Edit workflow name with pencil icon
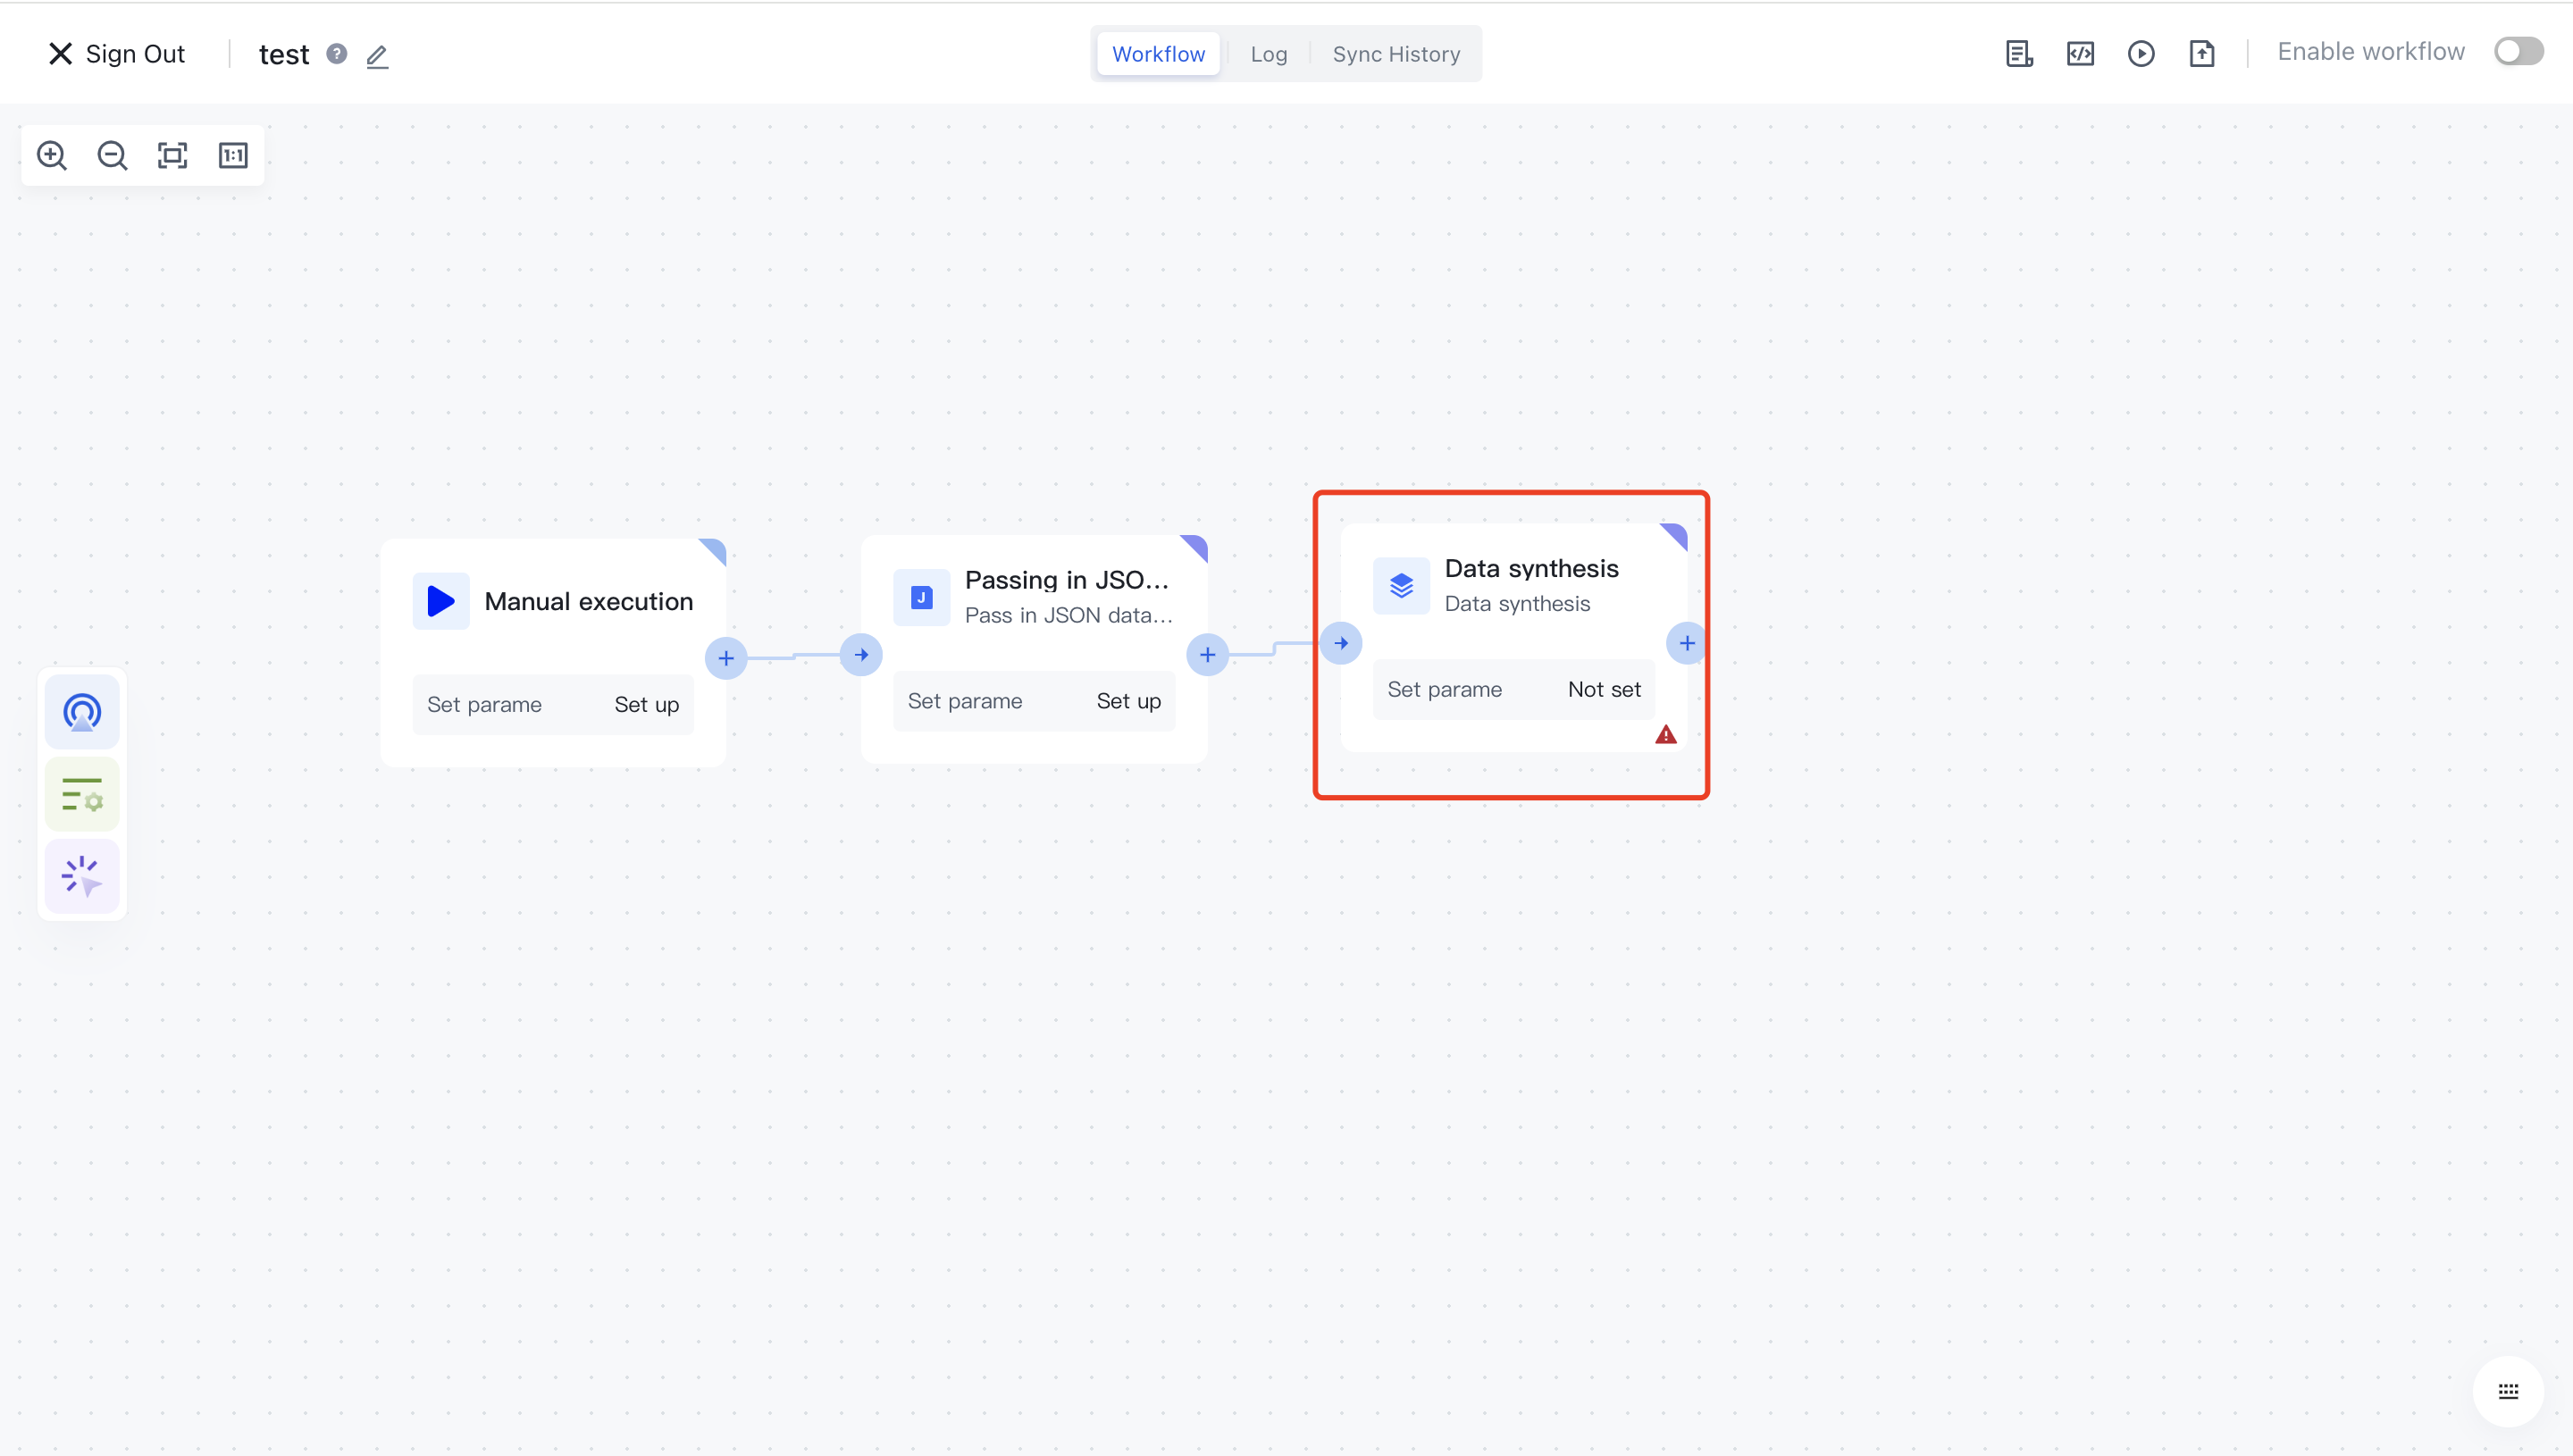Image resolution: width=2573 pixels, height=1456 pixels. 377,56
